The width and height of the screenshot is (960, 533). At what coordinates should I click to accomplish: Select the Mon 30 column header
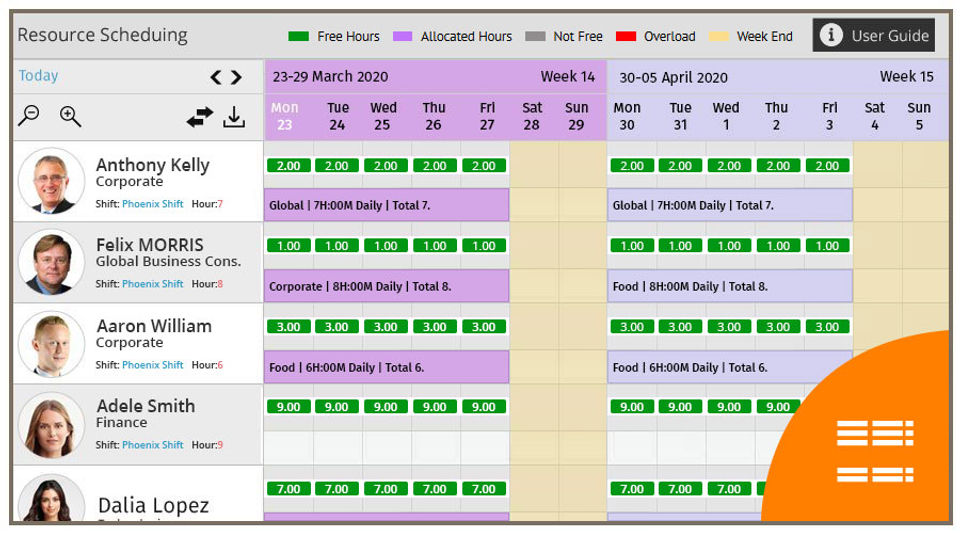(627, 116)
